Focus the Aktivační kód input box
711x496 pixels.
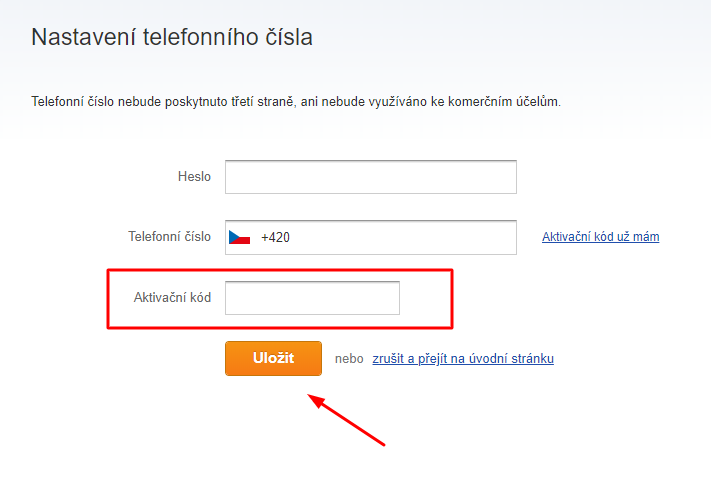(x=312, y=298)
